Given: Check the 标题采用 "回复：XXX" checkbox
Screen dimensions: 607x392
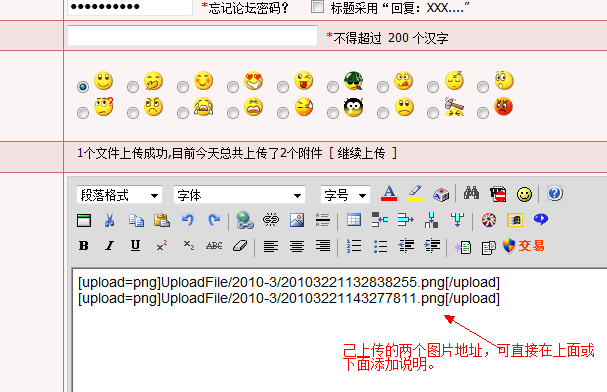Looking at the screenshot, I should point(317,7).
